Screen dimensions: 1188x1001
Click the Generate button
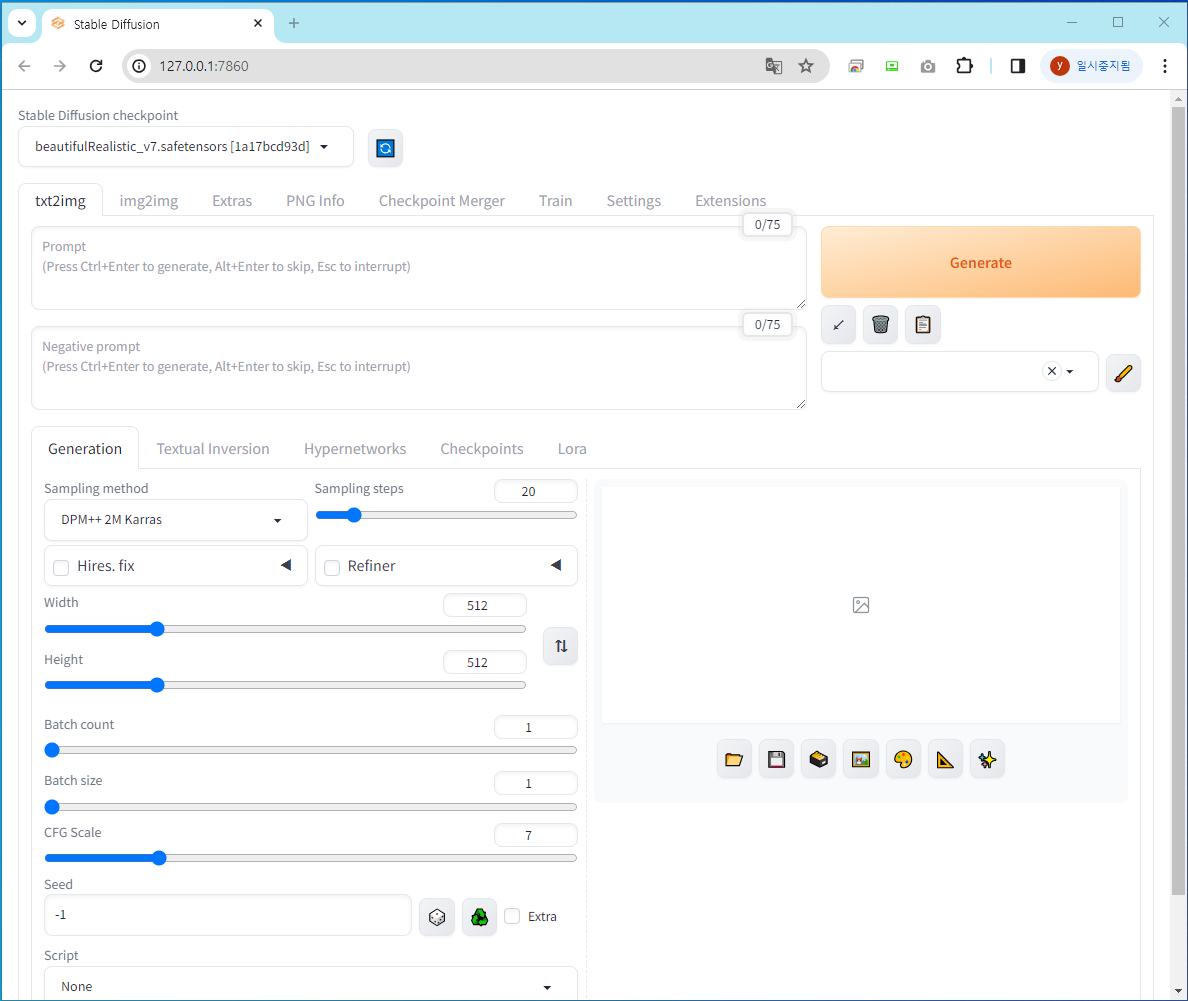pyautogui.click(x=980, y=262)
